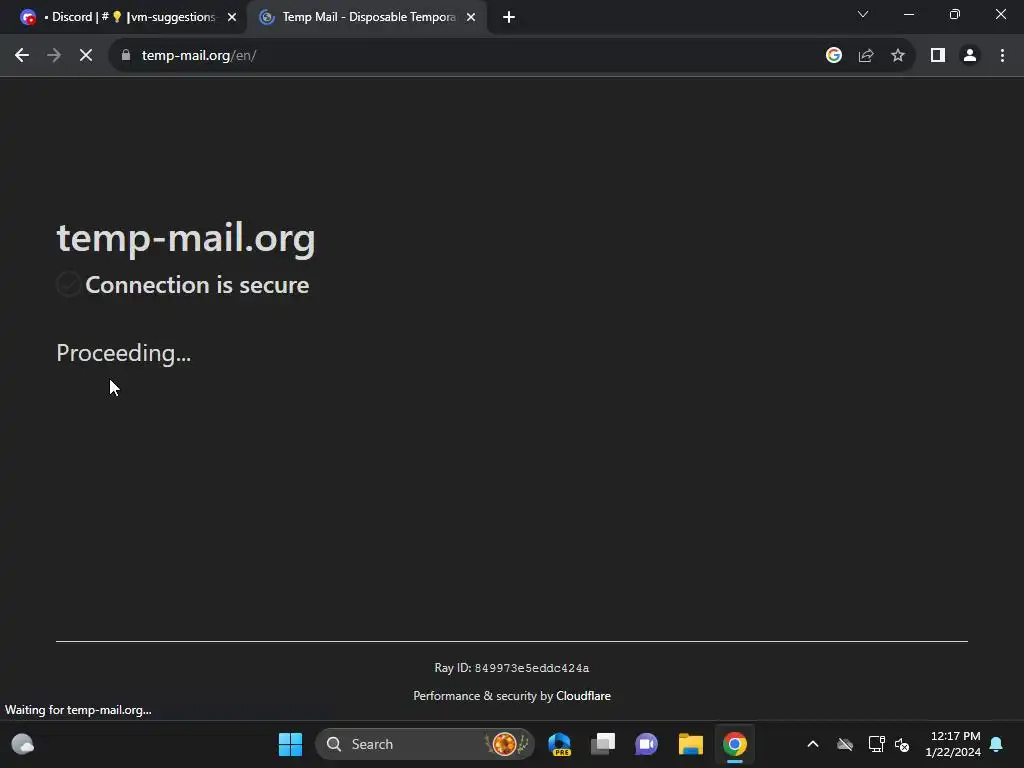Click the Chrome icon on the taskbar
Screen dimensions: 1024x768
point(735,744)
